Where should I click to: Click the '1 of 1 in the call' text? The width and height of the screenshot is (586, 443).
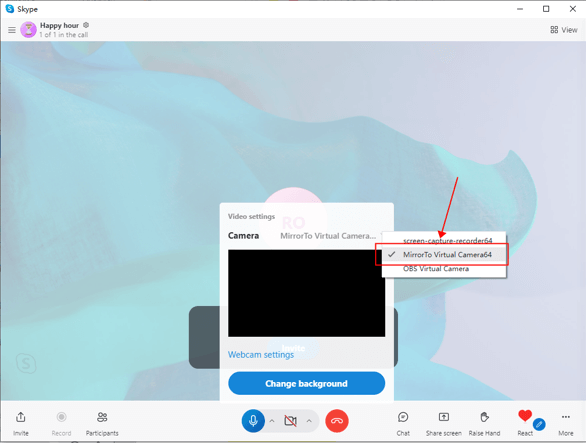tap(64, 35)
